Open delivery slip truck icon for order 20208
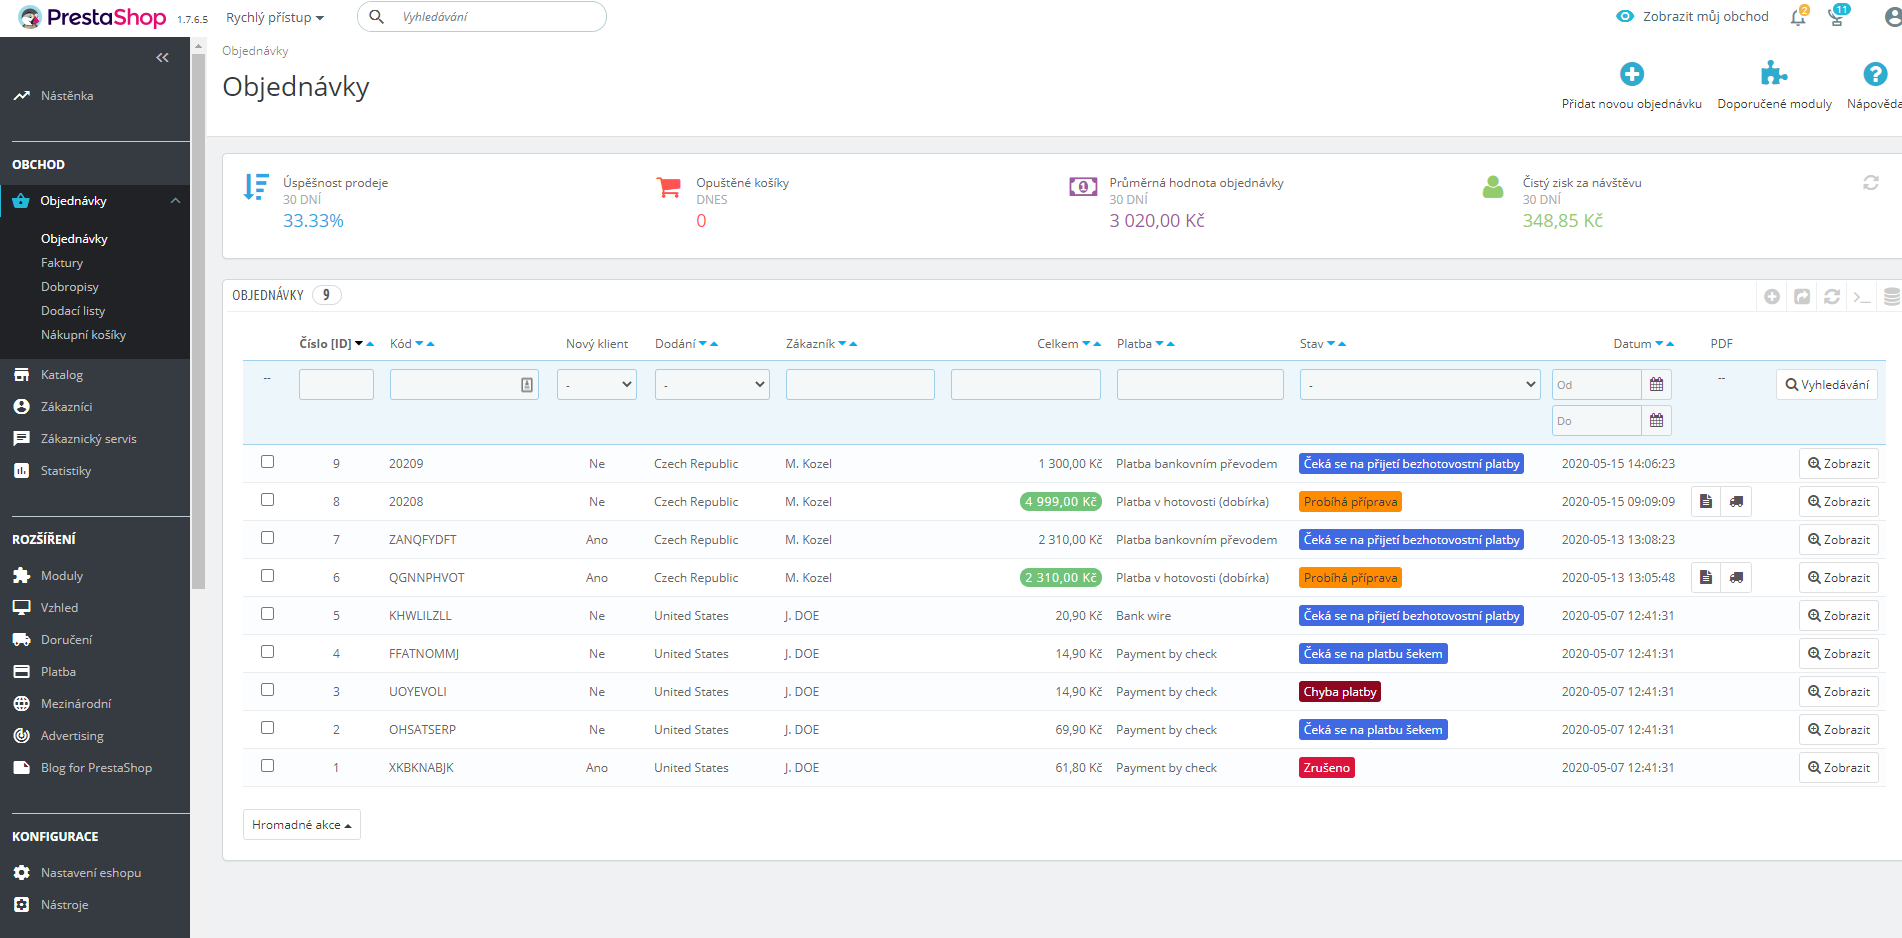The width and height of the screenshot is (1902, 938). pos(1737,502)
